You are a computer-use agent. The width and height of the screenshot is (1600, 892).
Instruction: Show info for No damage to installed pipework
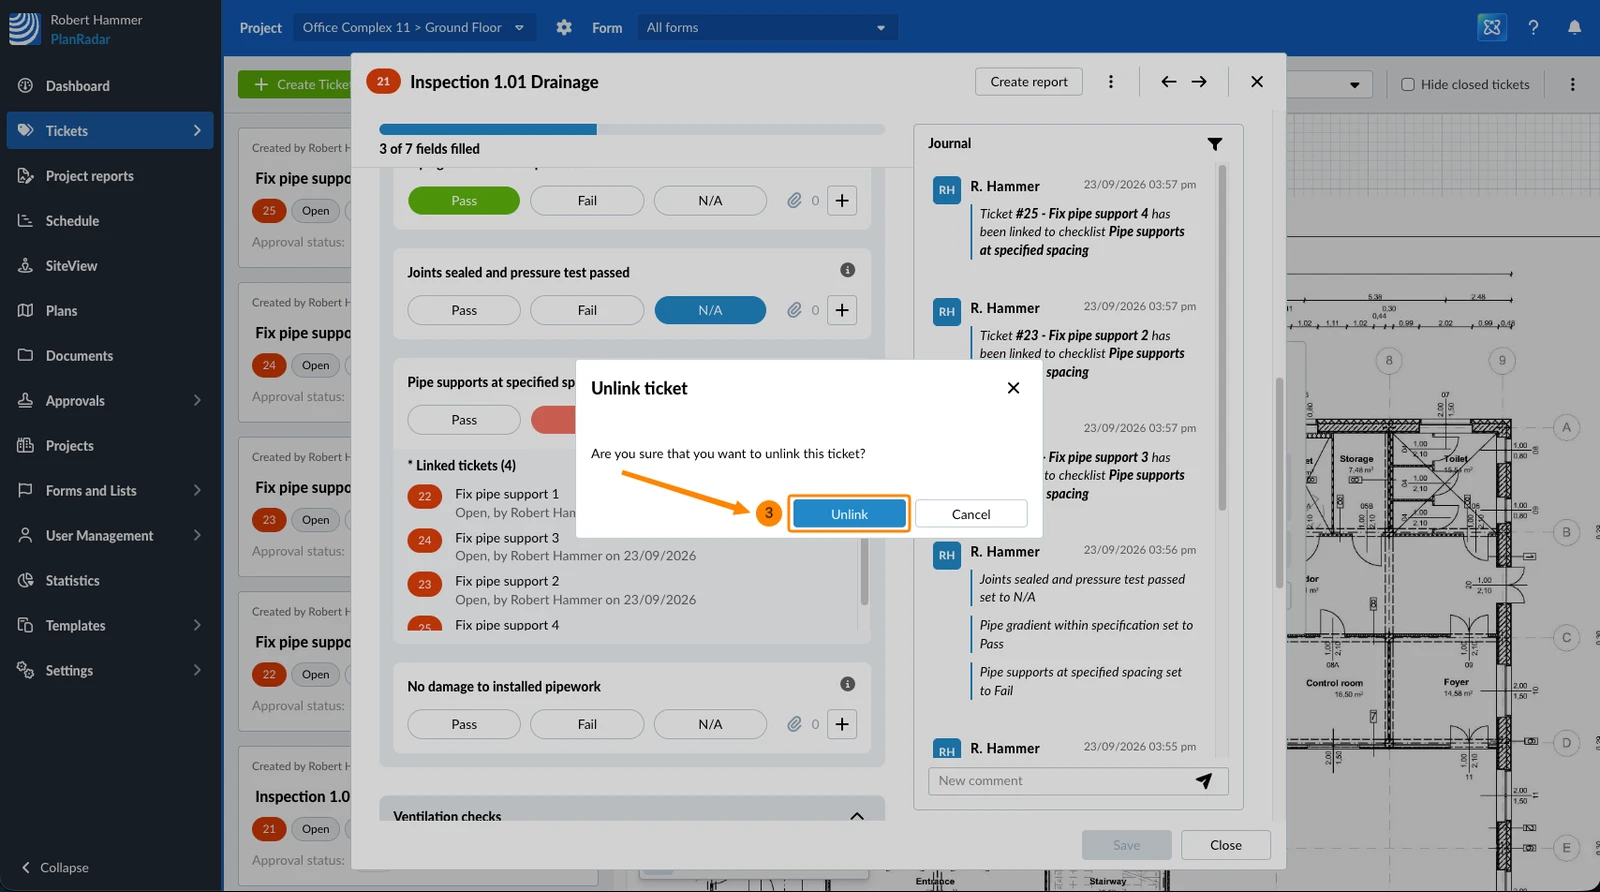click(847, 684)
